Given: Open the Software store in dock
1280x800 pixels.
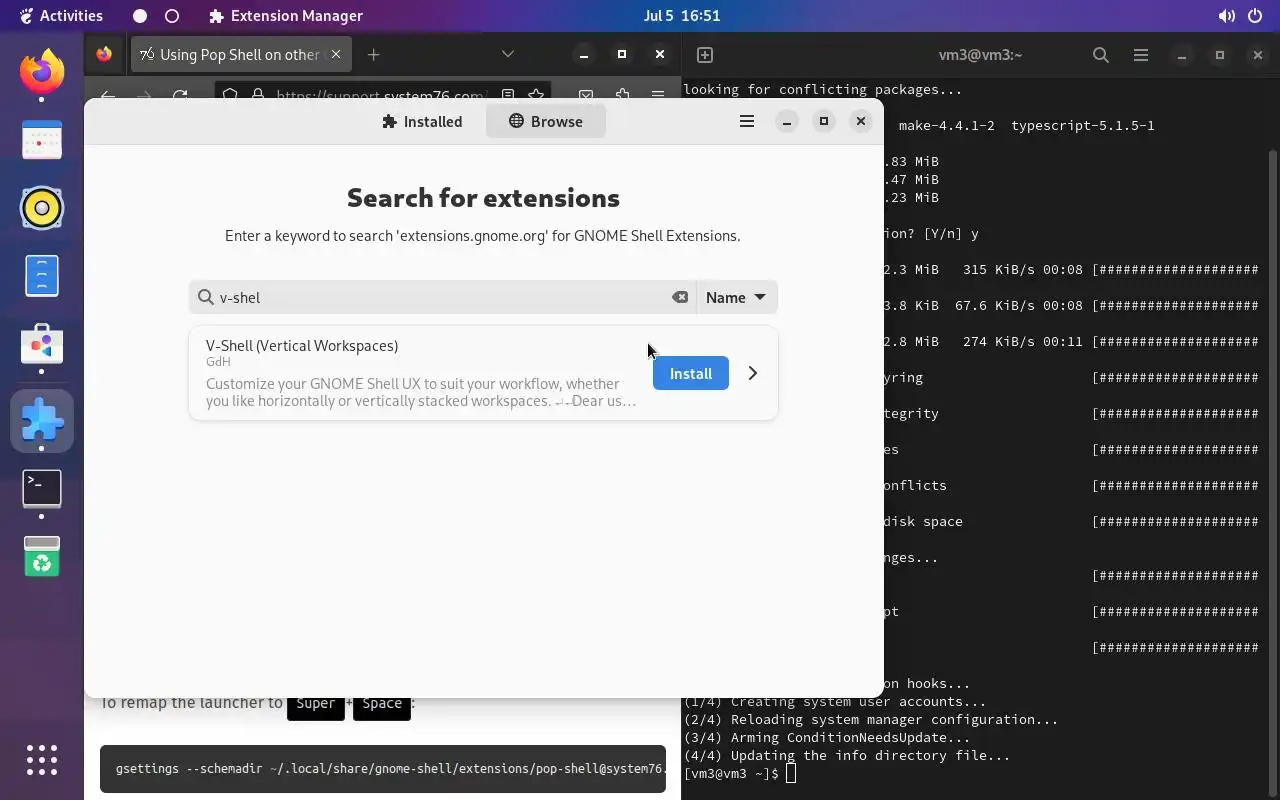Looking at the screenshot, I should pyautogui.click(x=42, y=345).
